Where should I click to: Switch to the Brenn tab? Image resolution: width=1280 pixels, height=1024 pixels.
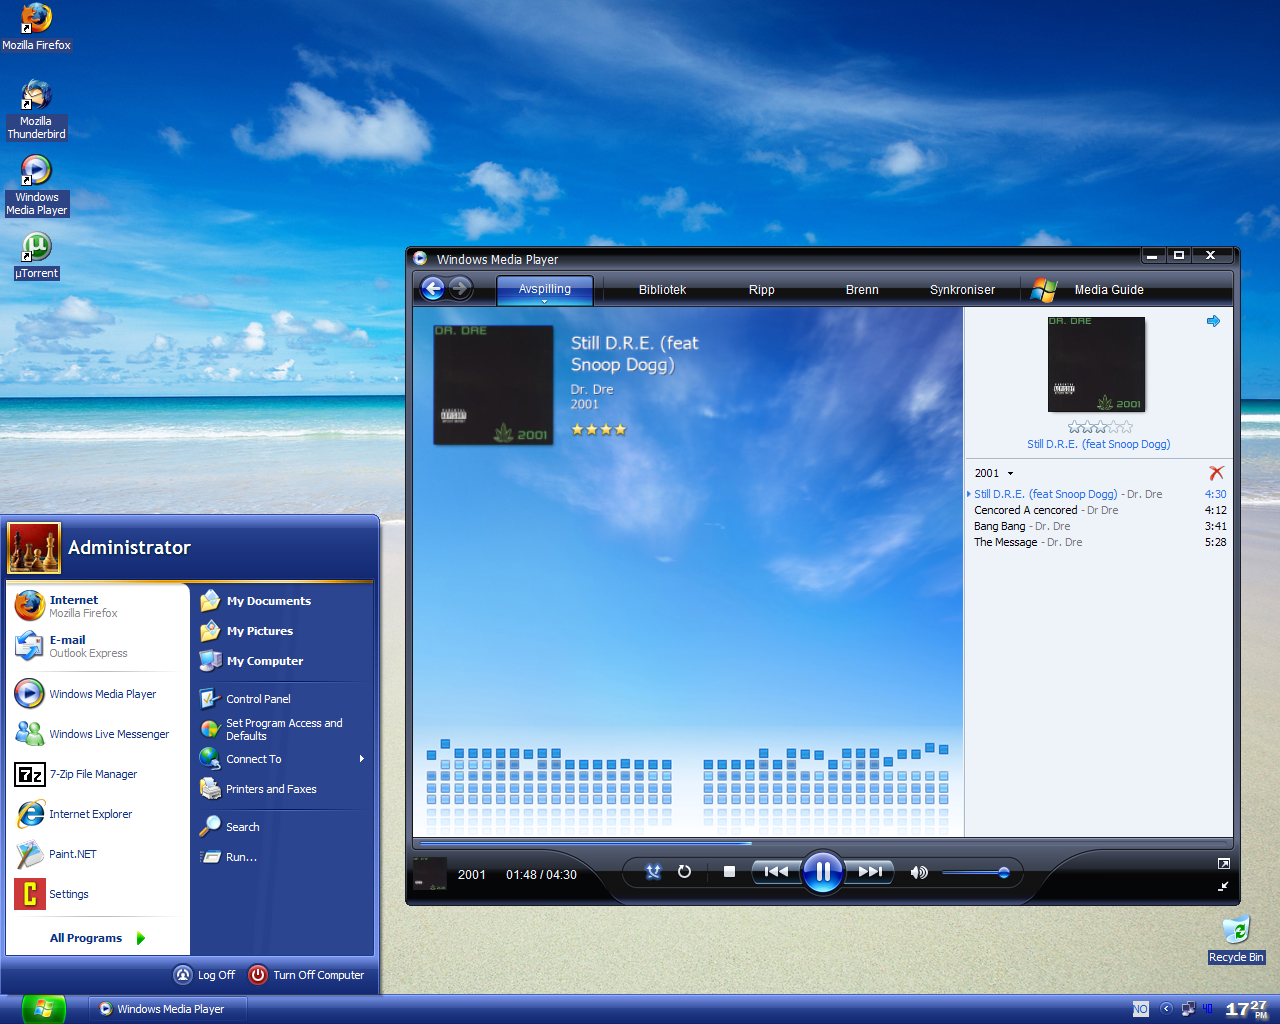(x=862, y=290)
